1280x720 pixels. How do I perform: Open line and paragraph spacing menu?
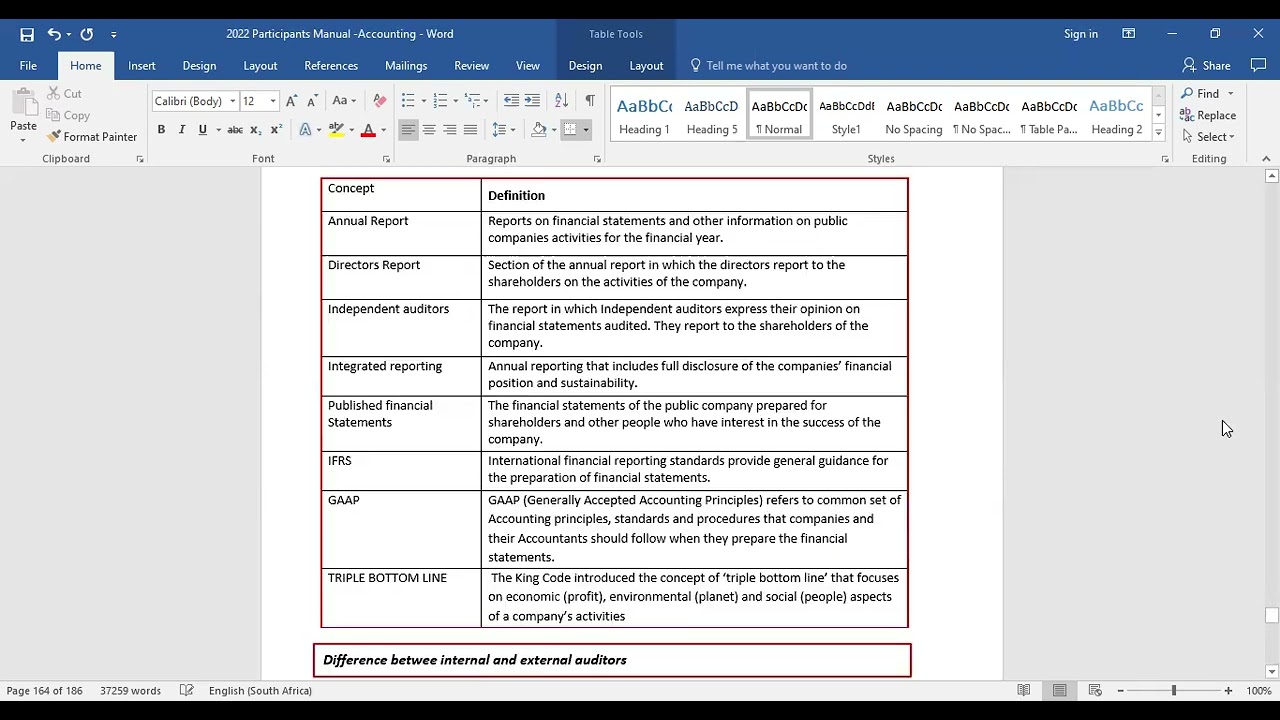[x=502, y=130]
